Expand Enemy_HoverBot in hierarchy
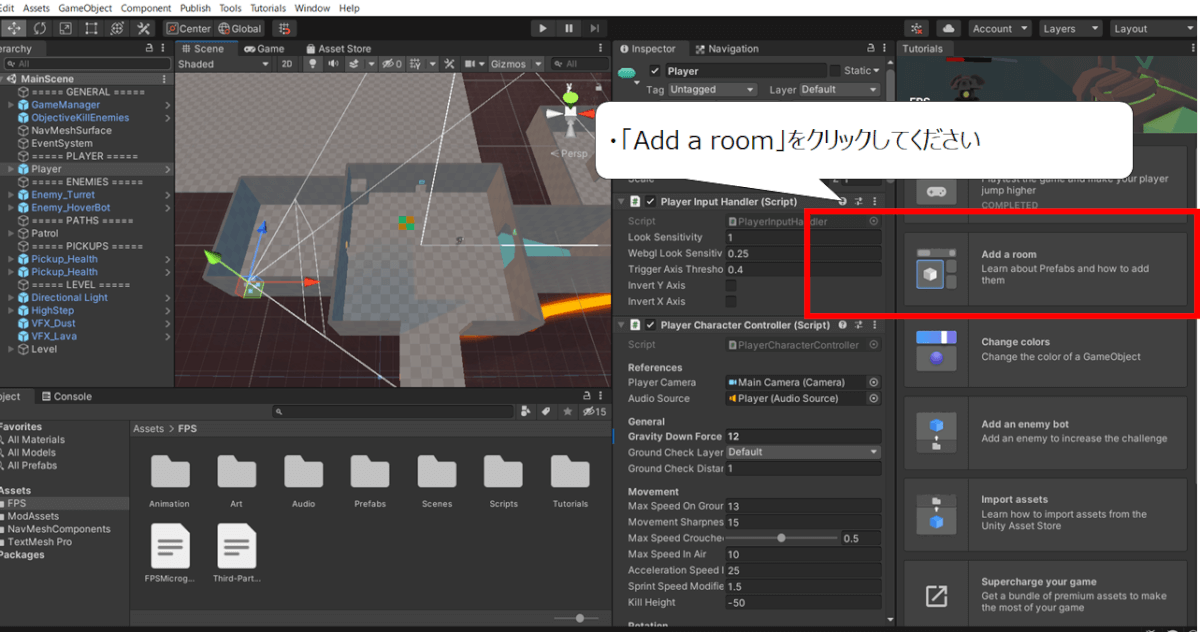Viewport: 1200px width, 632px height. 10,208
